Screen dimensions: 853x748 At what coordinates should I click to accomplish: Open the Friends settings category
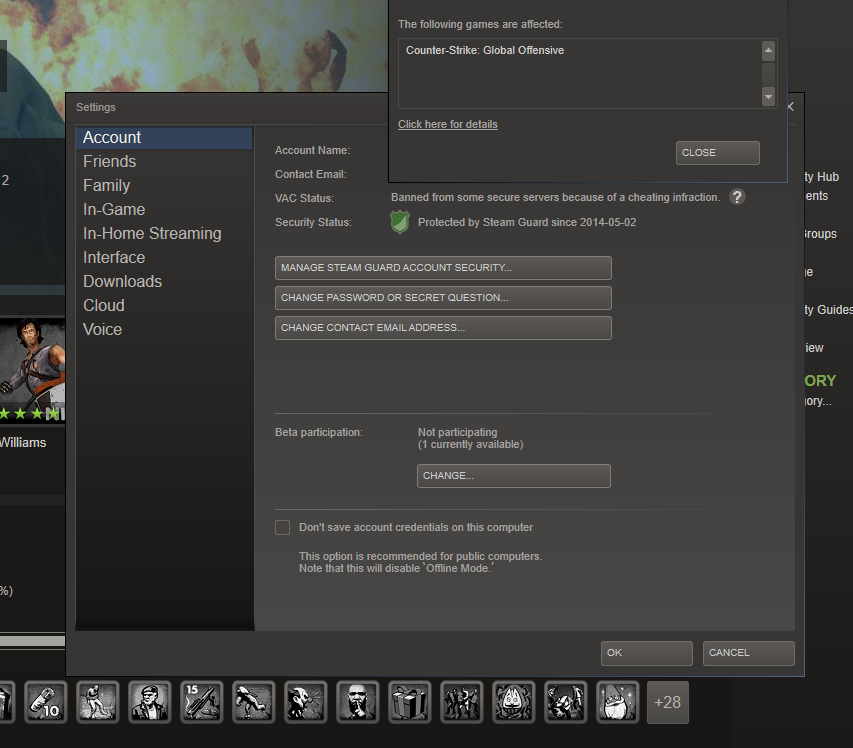pos(164,162)
